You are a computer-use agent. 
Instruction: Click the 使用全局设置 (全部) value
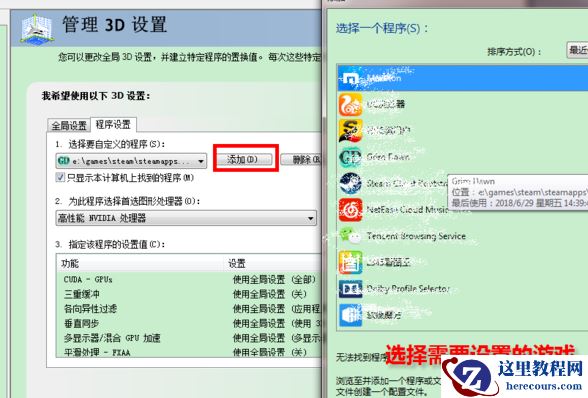point(274,279)
